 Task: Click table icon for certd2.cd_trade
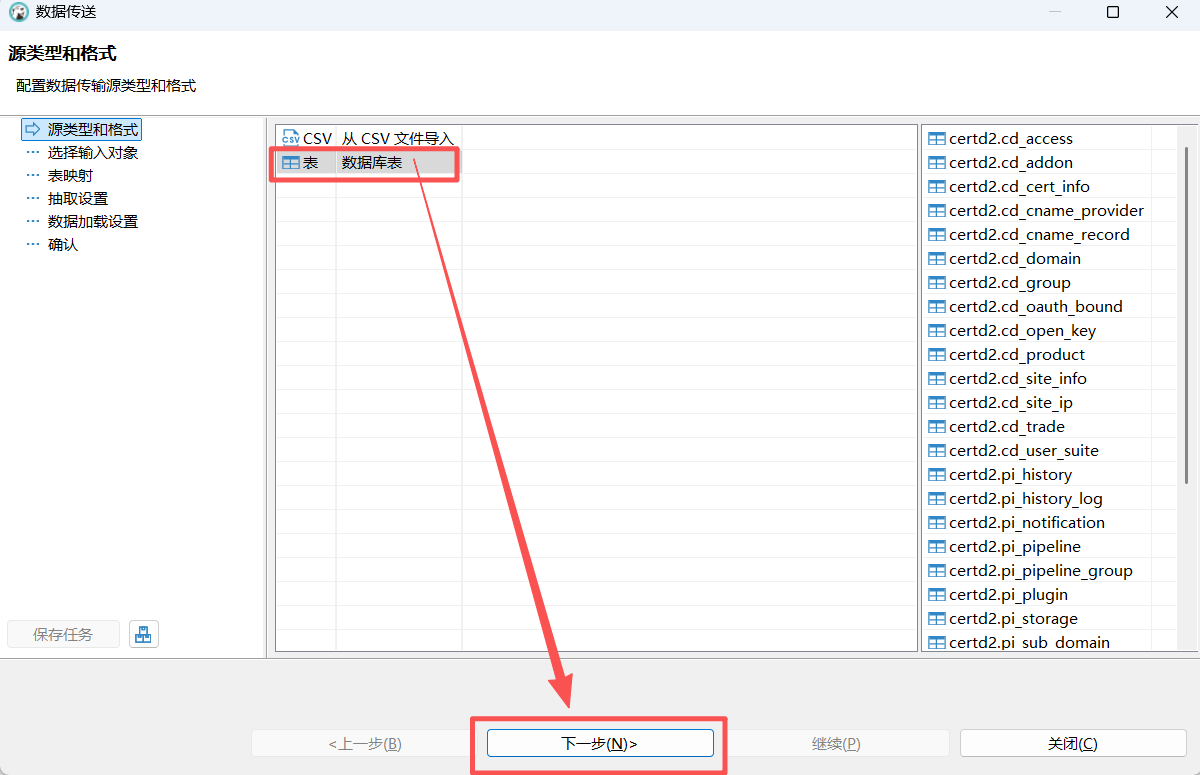coord(937,427)
